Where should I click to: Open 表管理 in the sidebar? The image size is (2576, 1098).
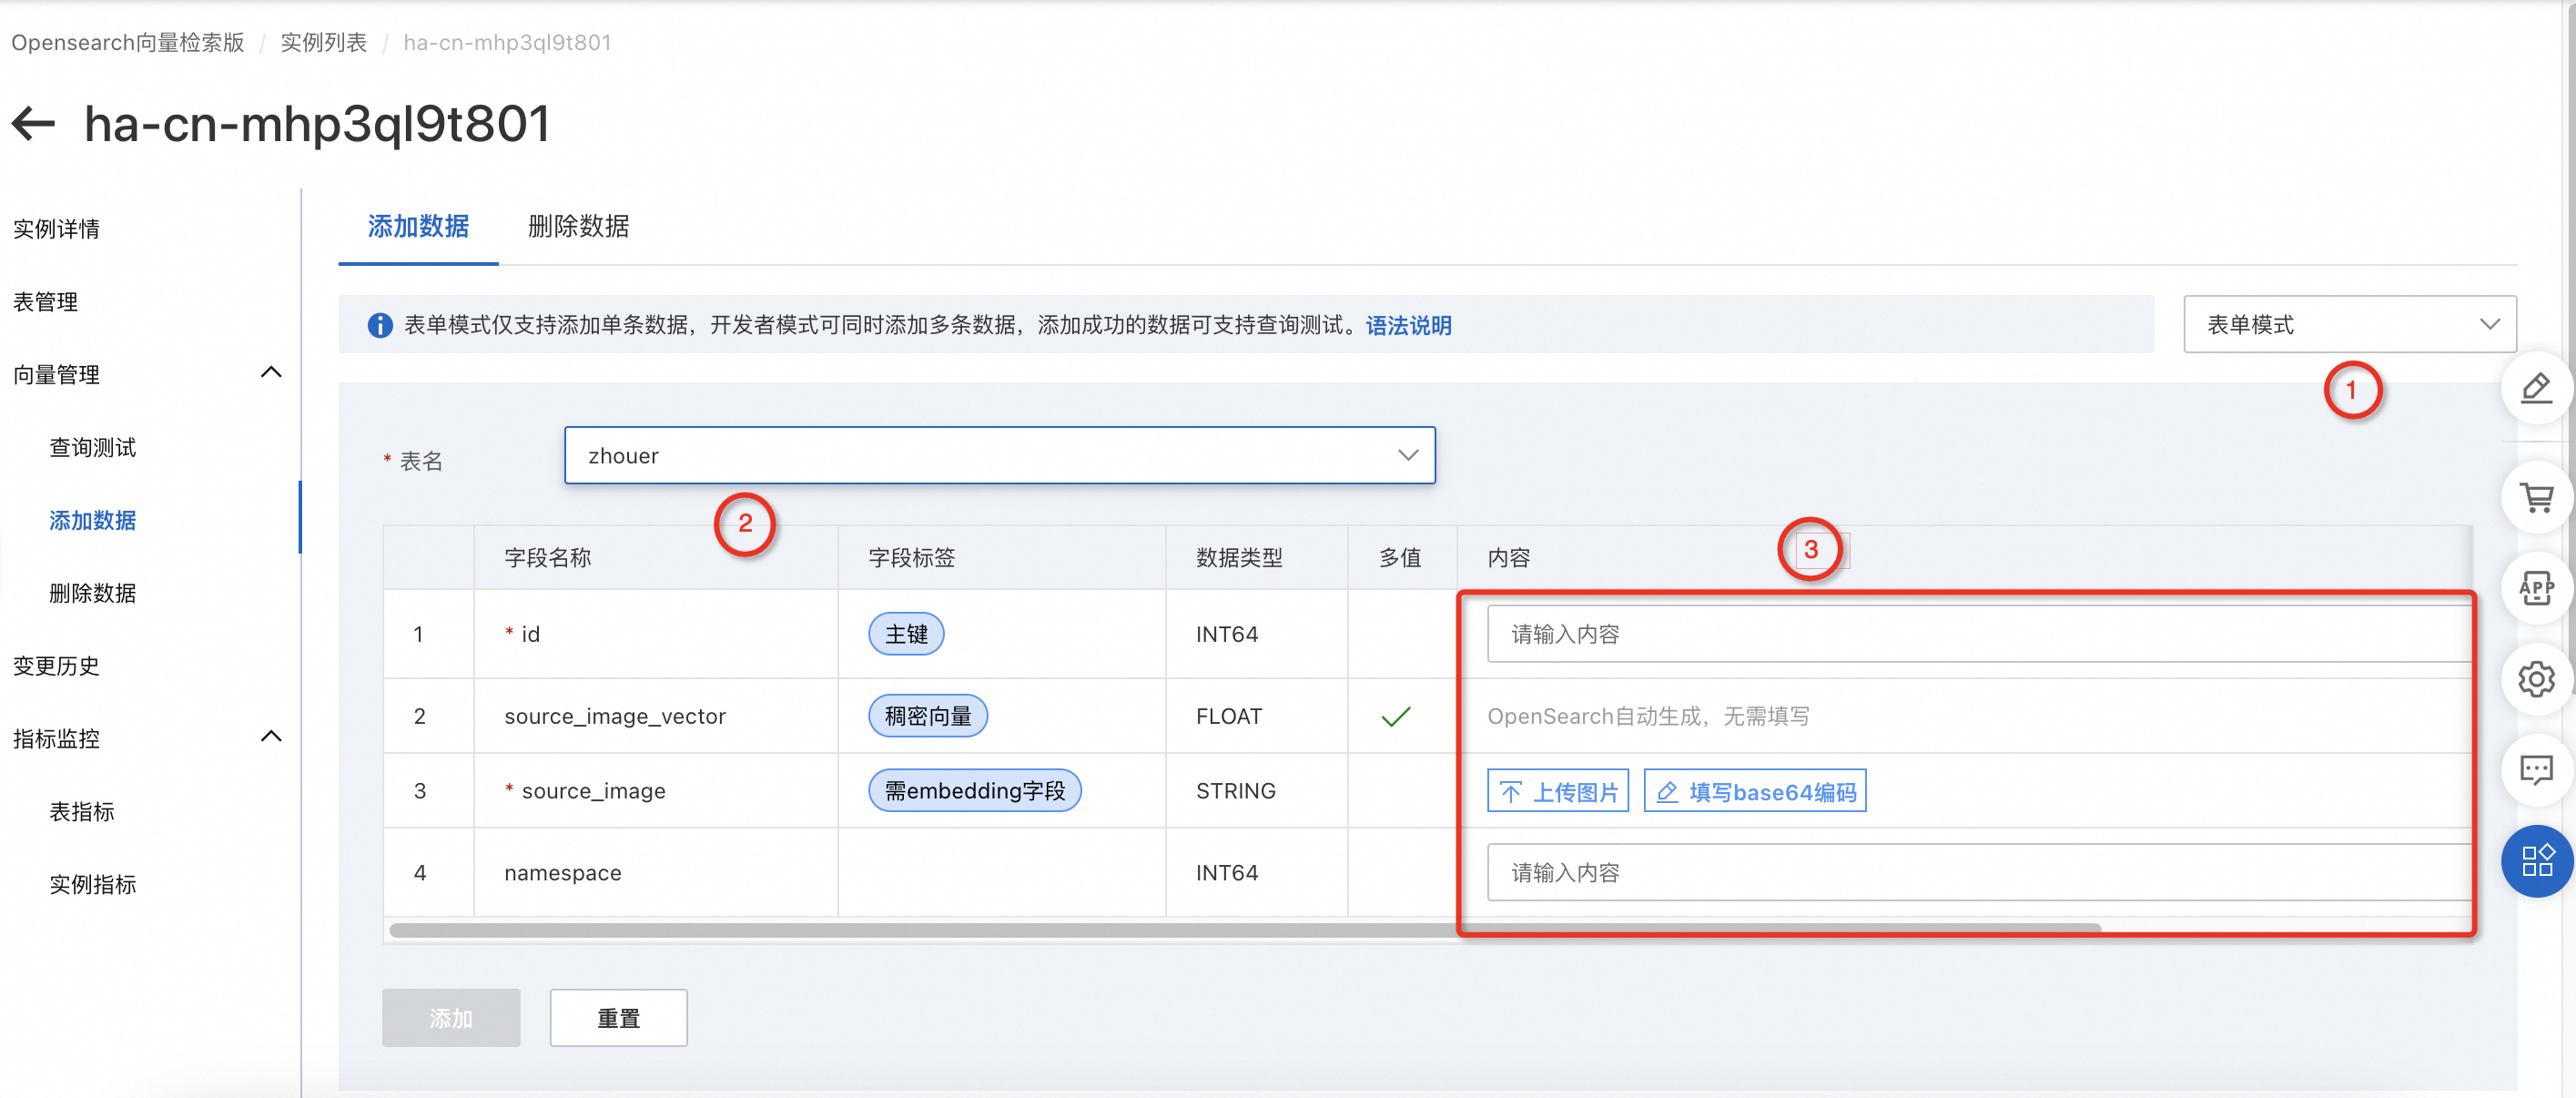tap(45, 302)
